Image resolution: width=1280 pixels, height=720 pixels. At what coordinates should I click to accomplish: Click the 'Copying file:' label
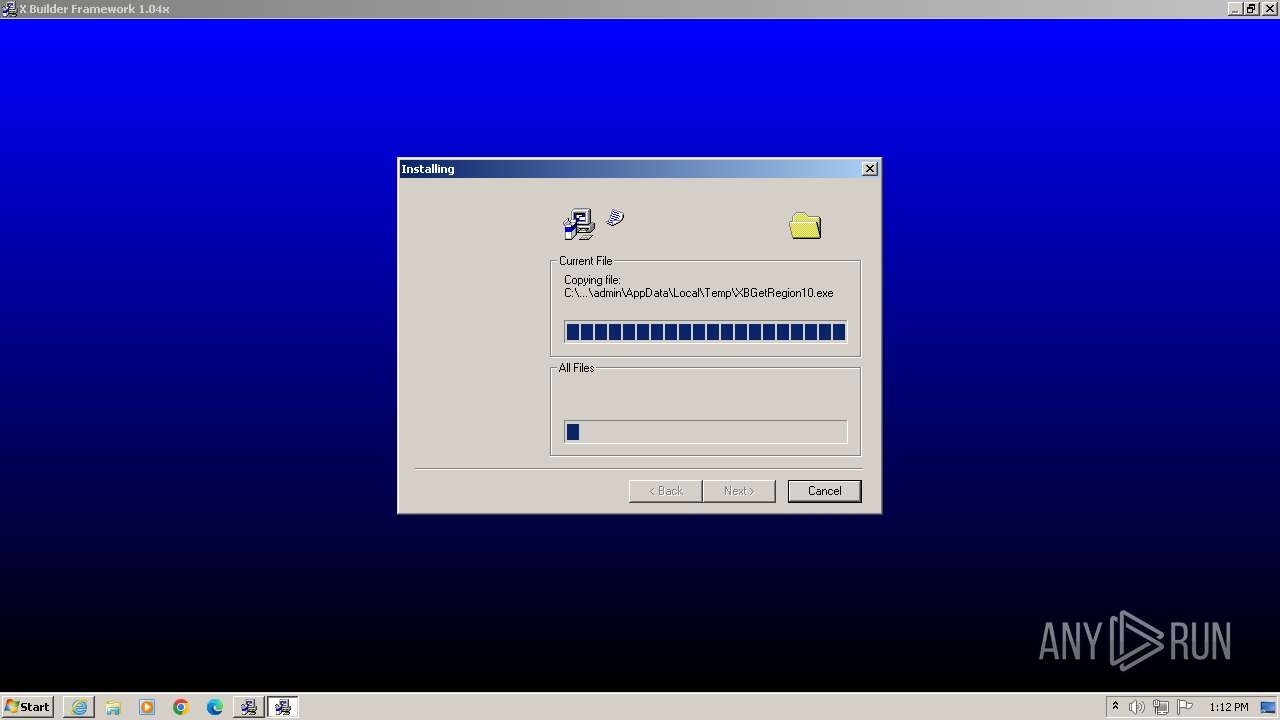point(592,280)
